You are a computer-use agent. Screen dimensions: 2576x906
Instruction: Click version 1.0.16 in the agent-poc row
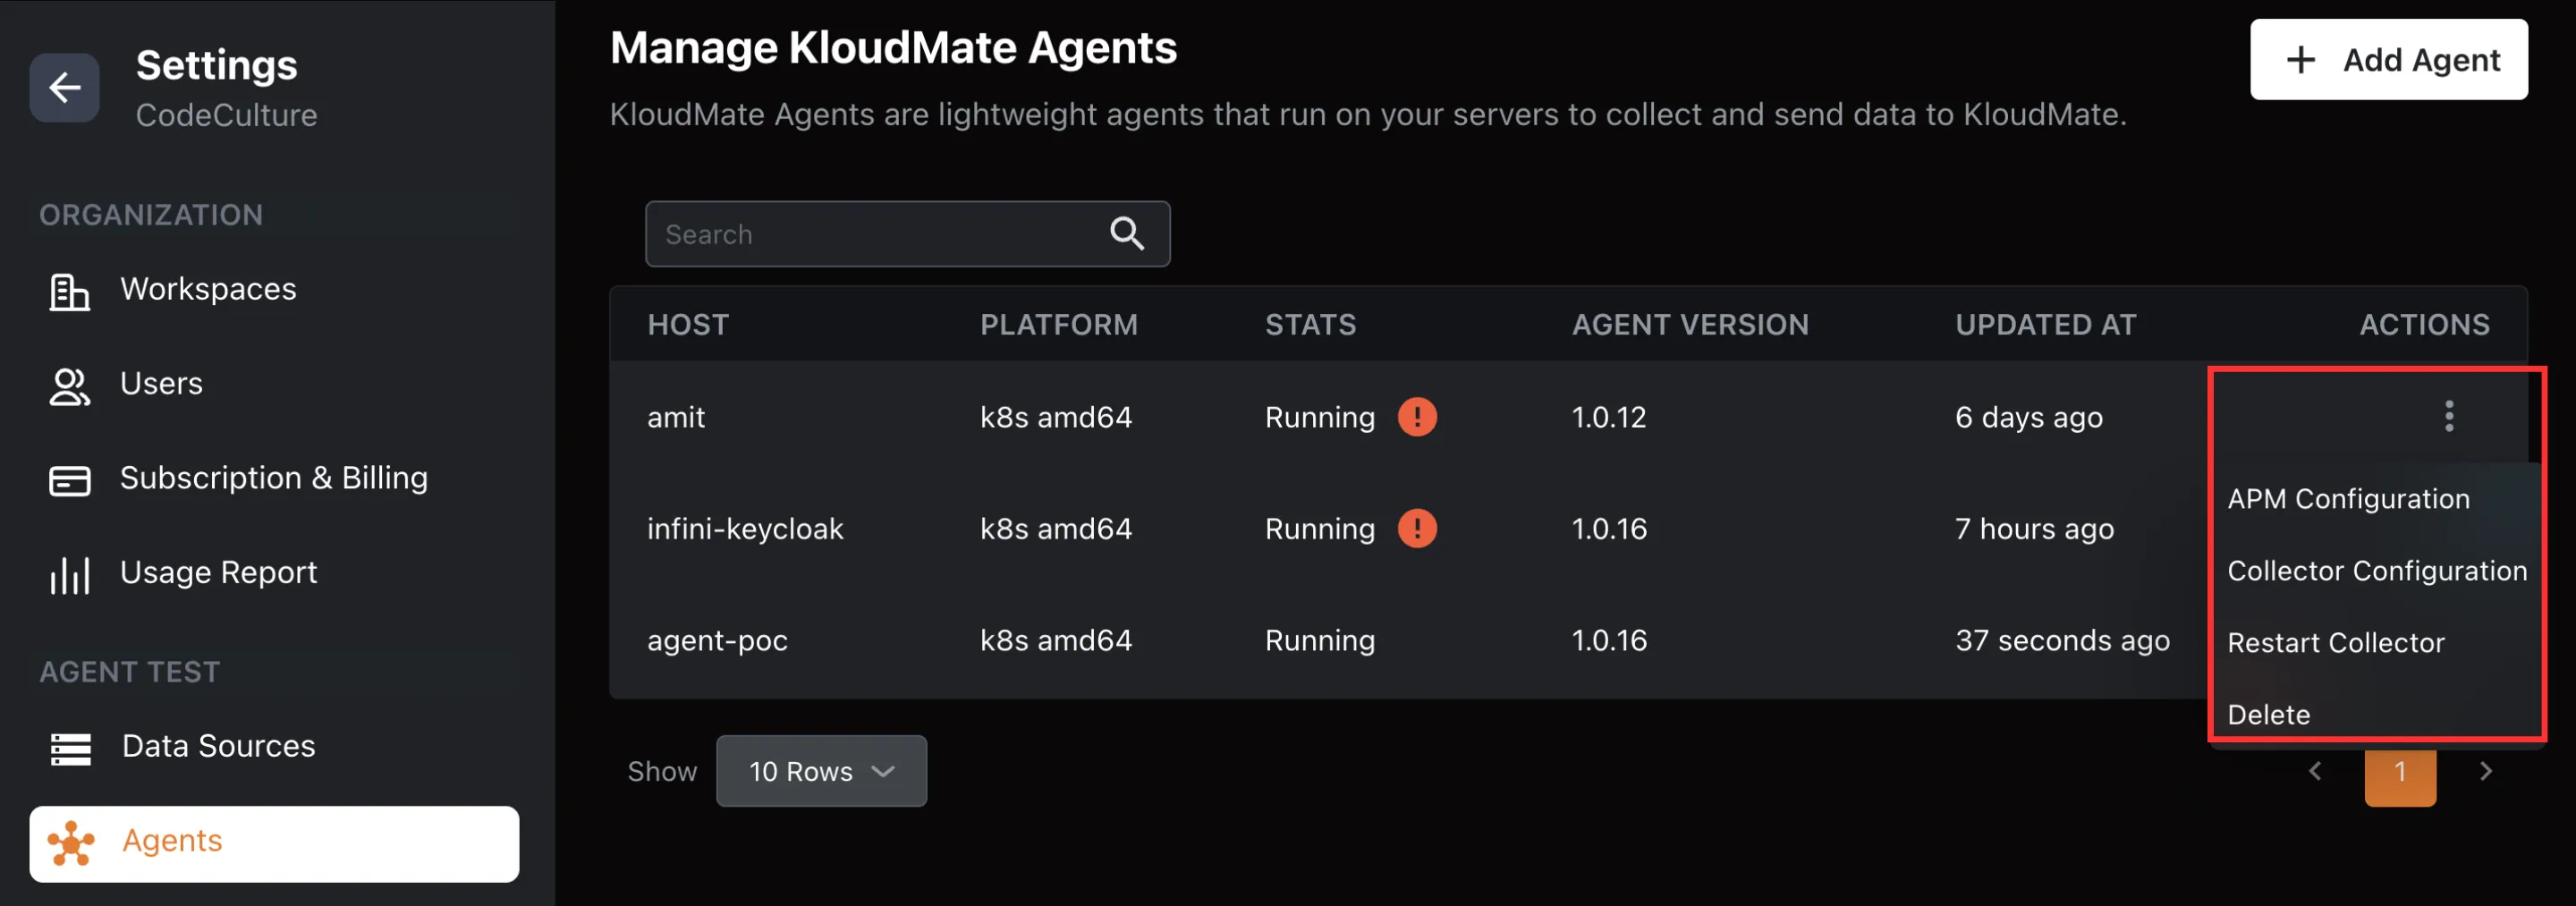tap(1609, 640)
